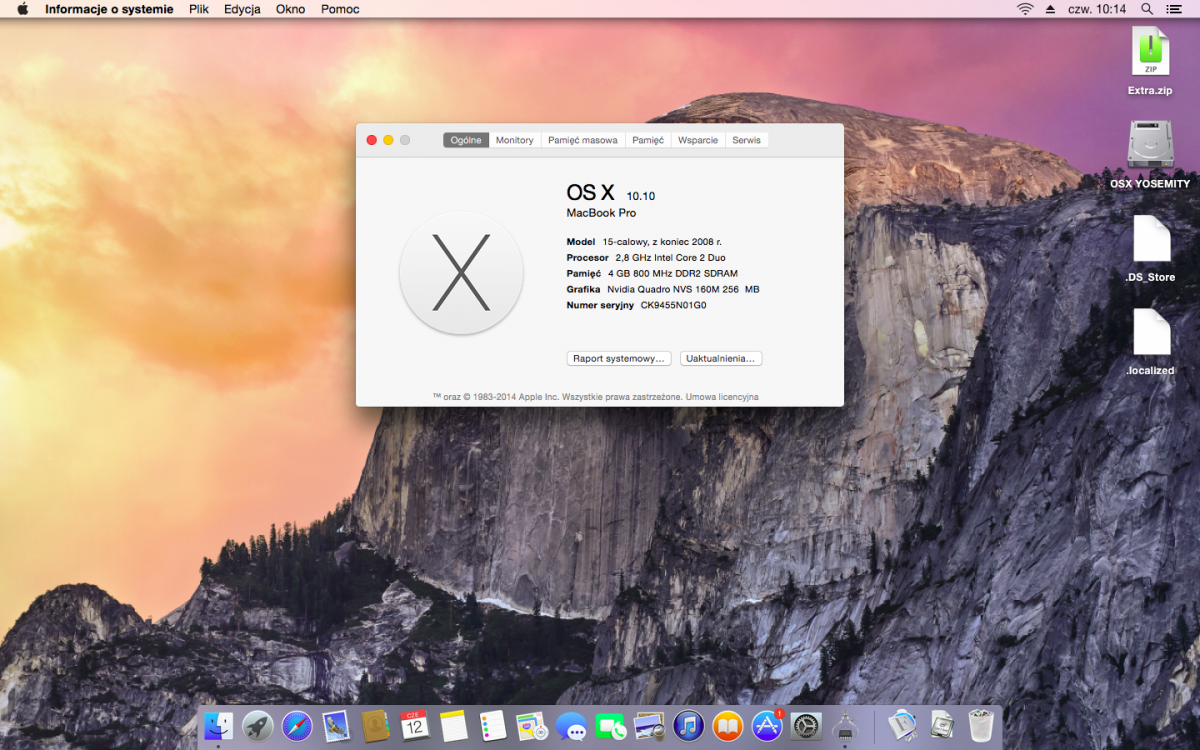Click the Pamięć value 4 GB 800 MHz DDR2 SDRAM
The image size is (1200, 750).
click(673, 273)
